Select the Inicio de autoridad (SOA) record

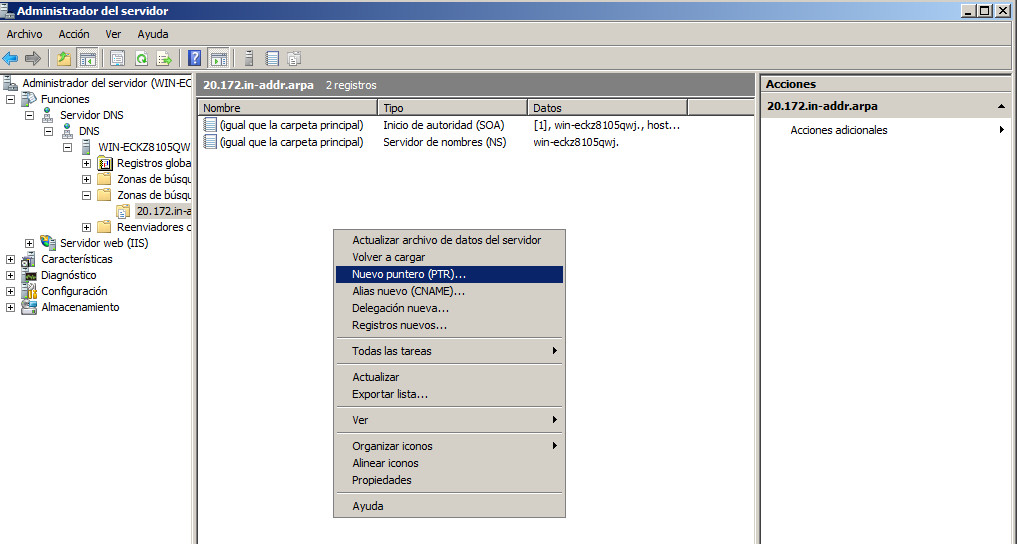click(x=443, y=125)
